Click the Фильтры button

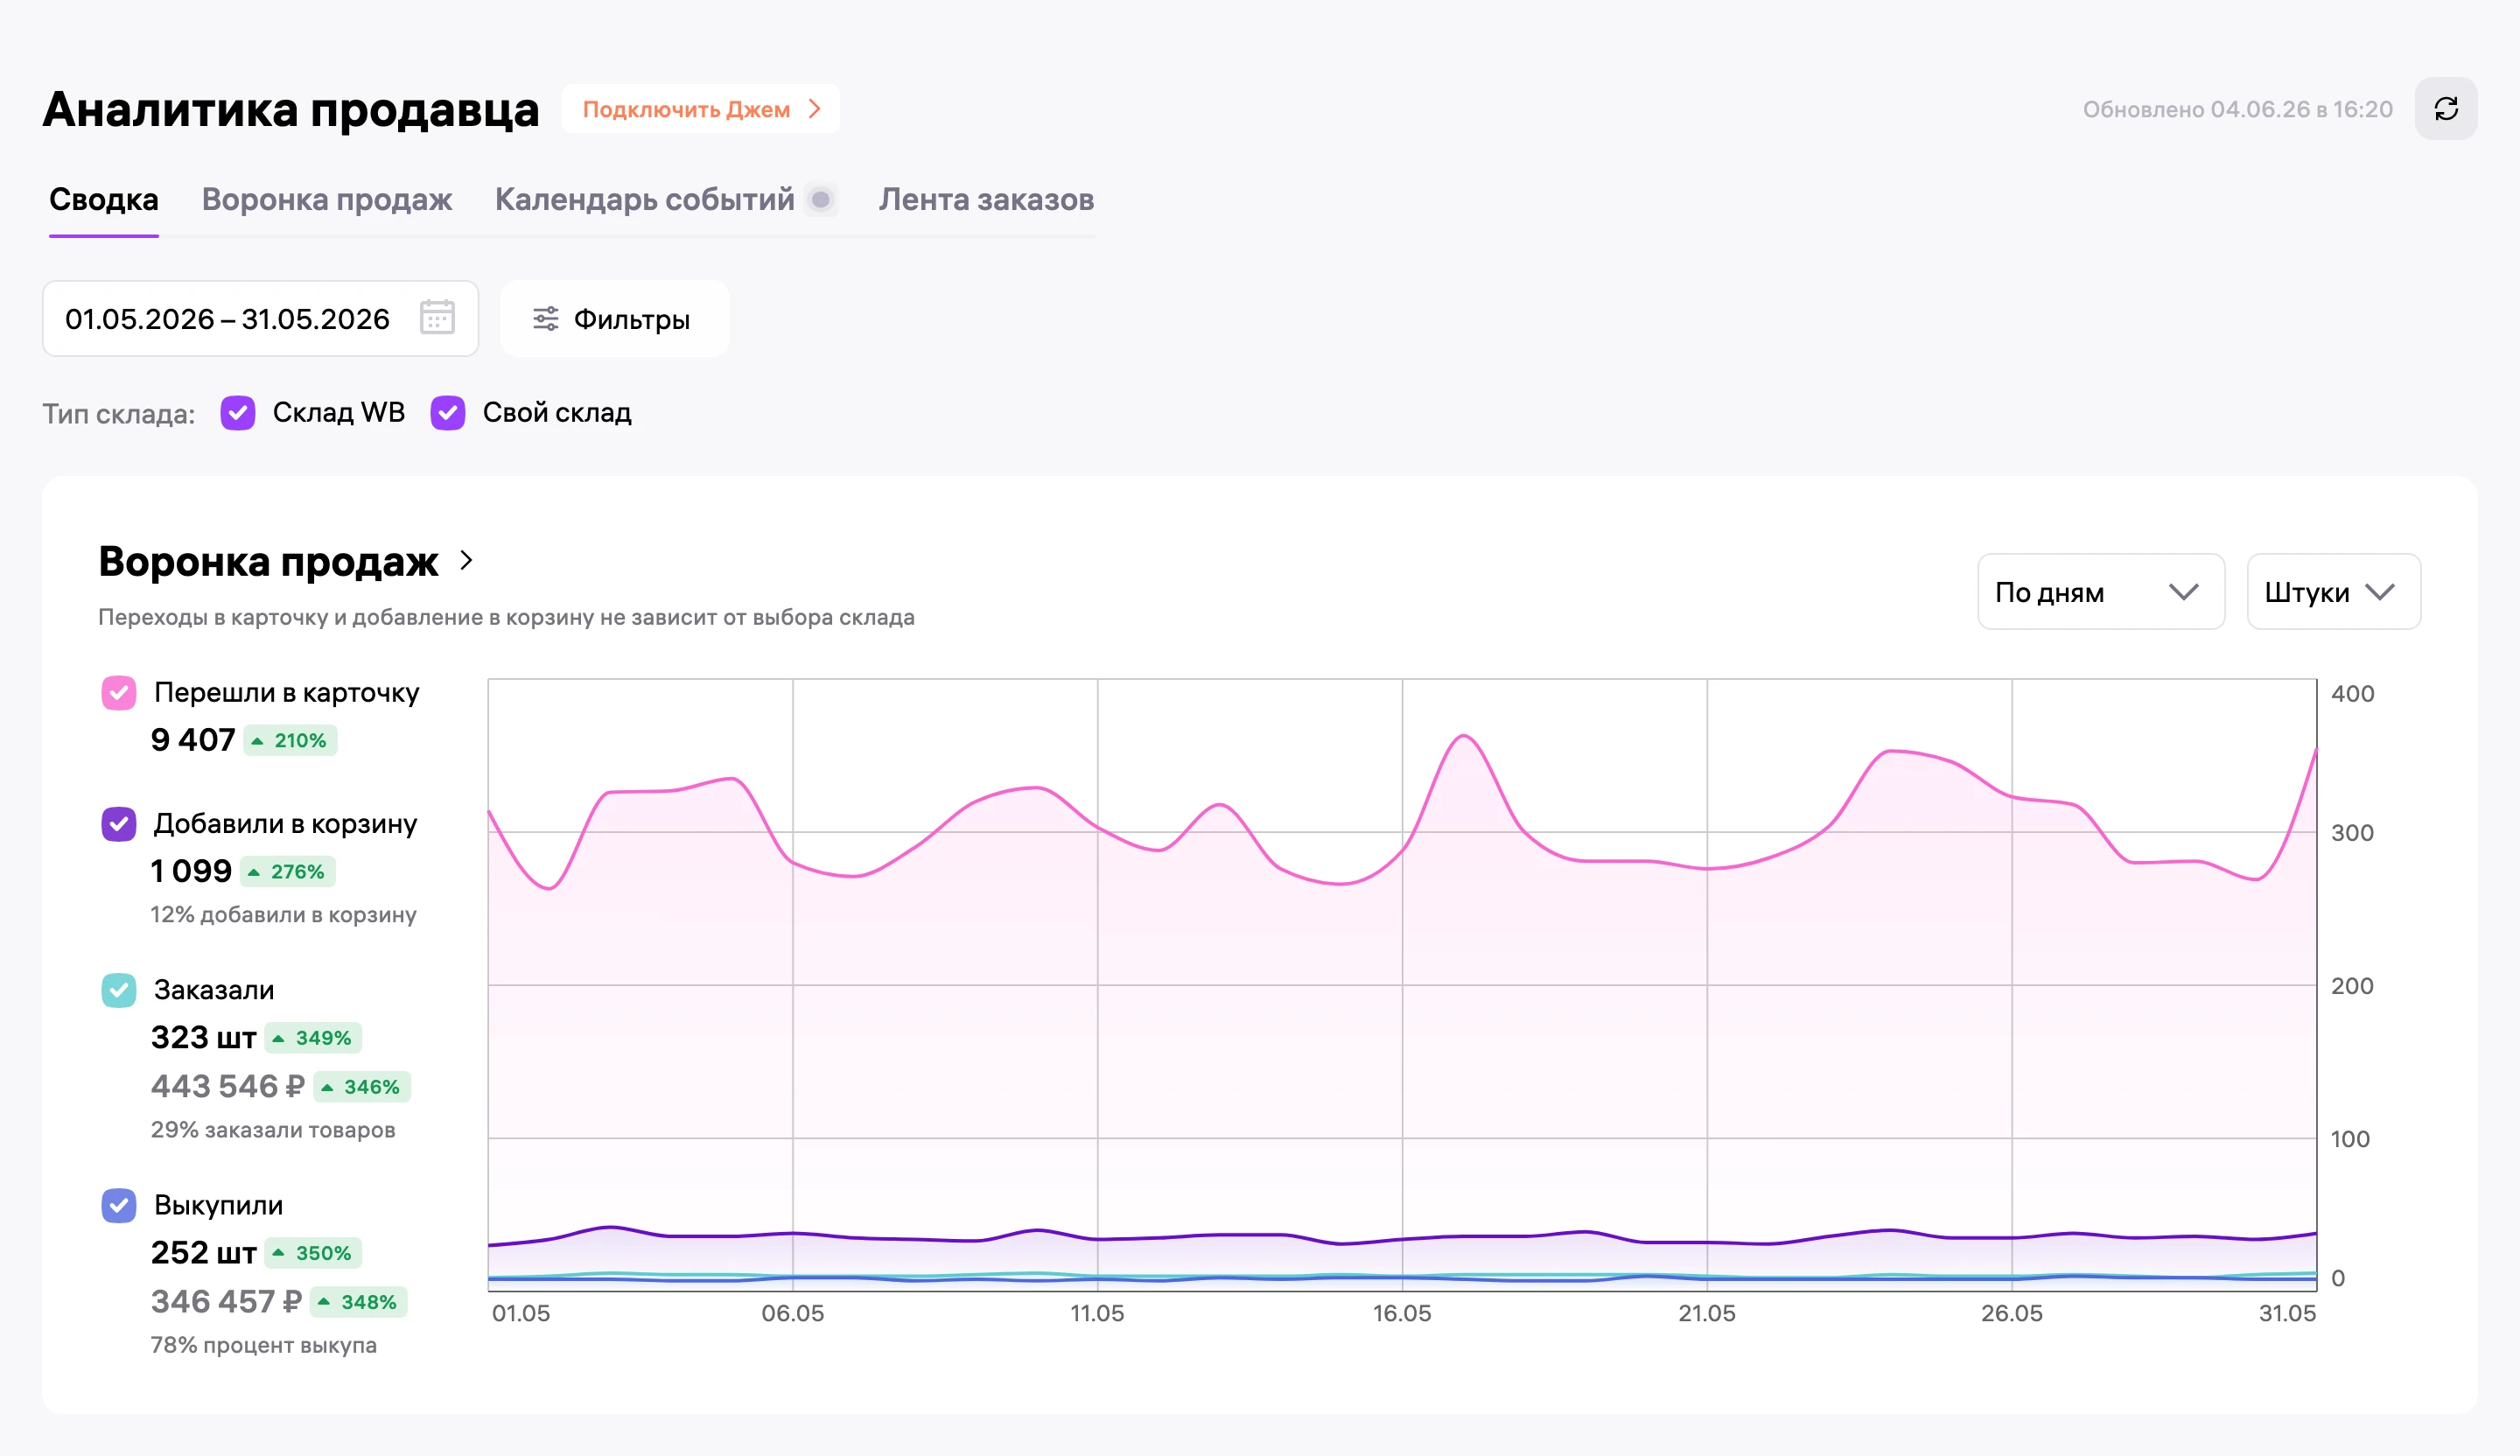pyautogui.click(x=615, y=319)
